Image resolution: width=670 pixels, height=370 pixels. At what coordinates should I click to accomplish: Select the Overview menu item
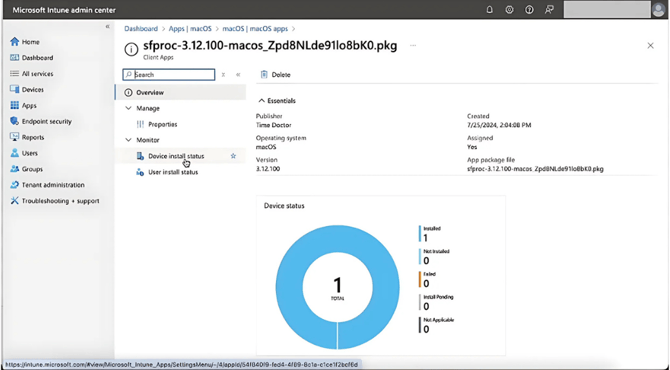click(180, 92)
